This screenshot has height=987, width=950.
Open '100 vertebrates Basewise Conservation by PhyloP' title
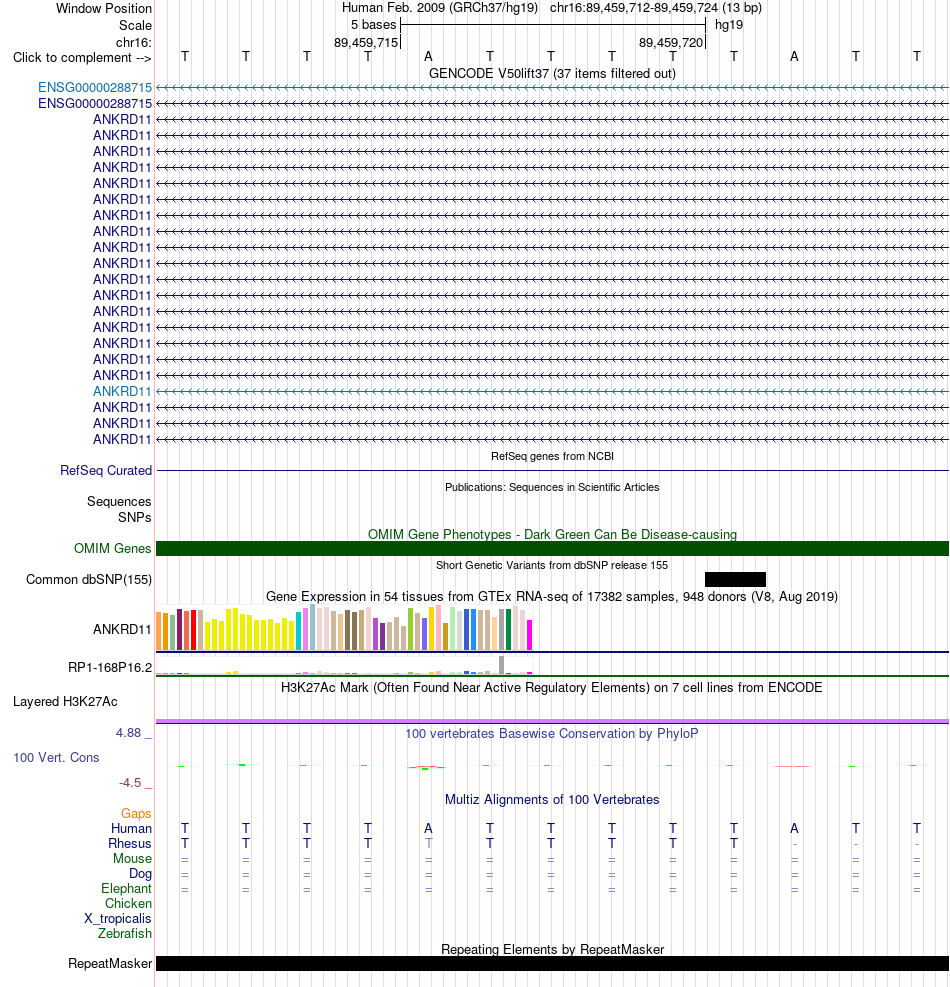[x=552, y=733]
